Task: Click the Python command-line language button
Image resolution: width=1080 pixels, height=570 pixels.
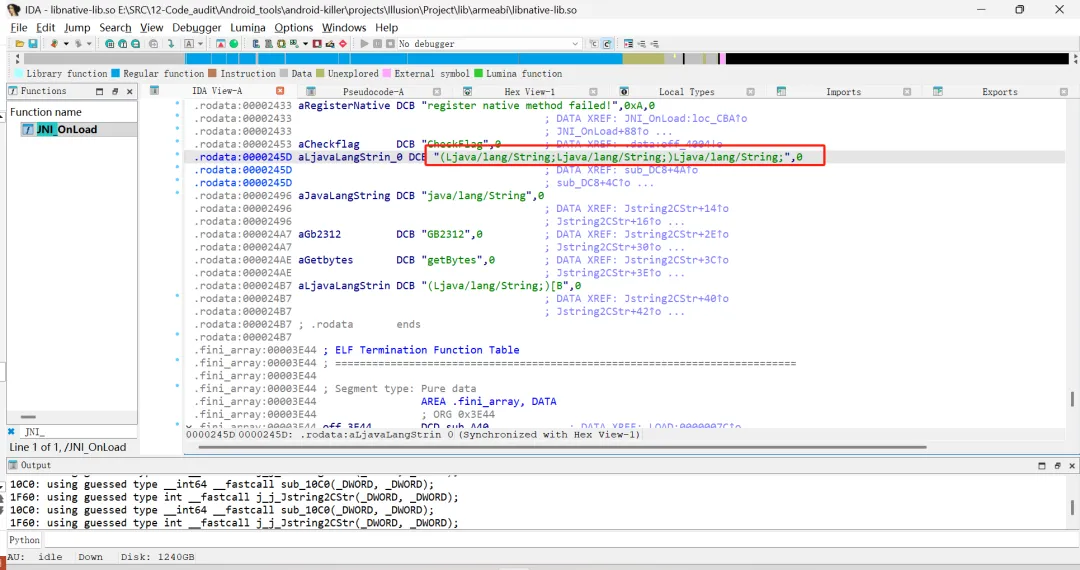Action: point(24,540)
